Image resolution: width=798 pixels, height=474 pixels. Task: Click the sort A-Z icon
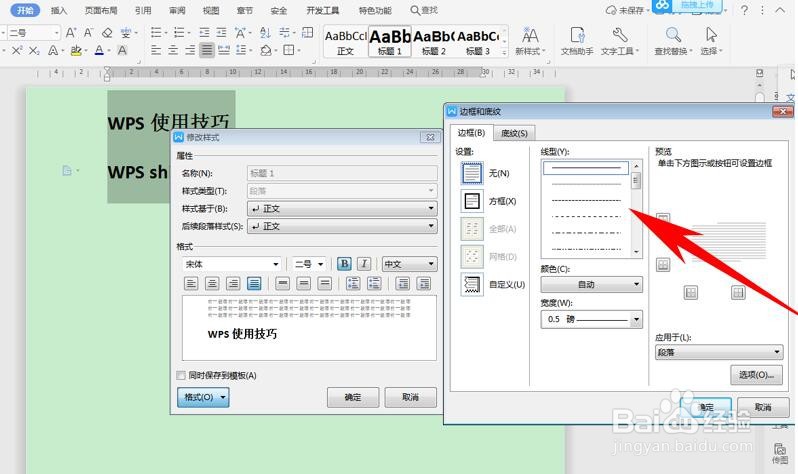(x=265, y=33)
